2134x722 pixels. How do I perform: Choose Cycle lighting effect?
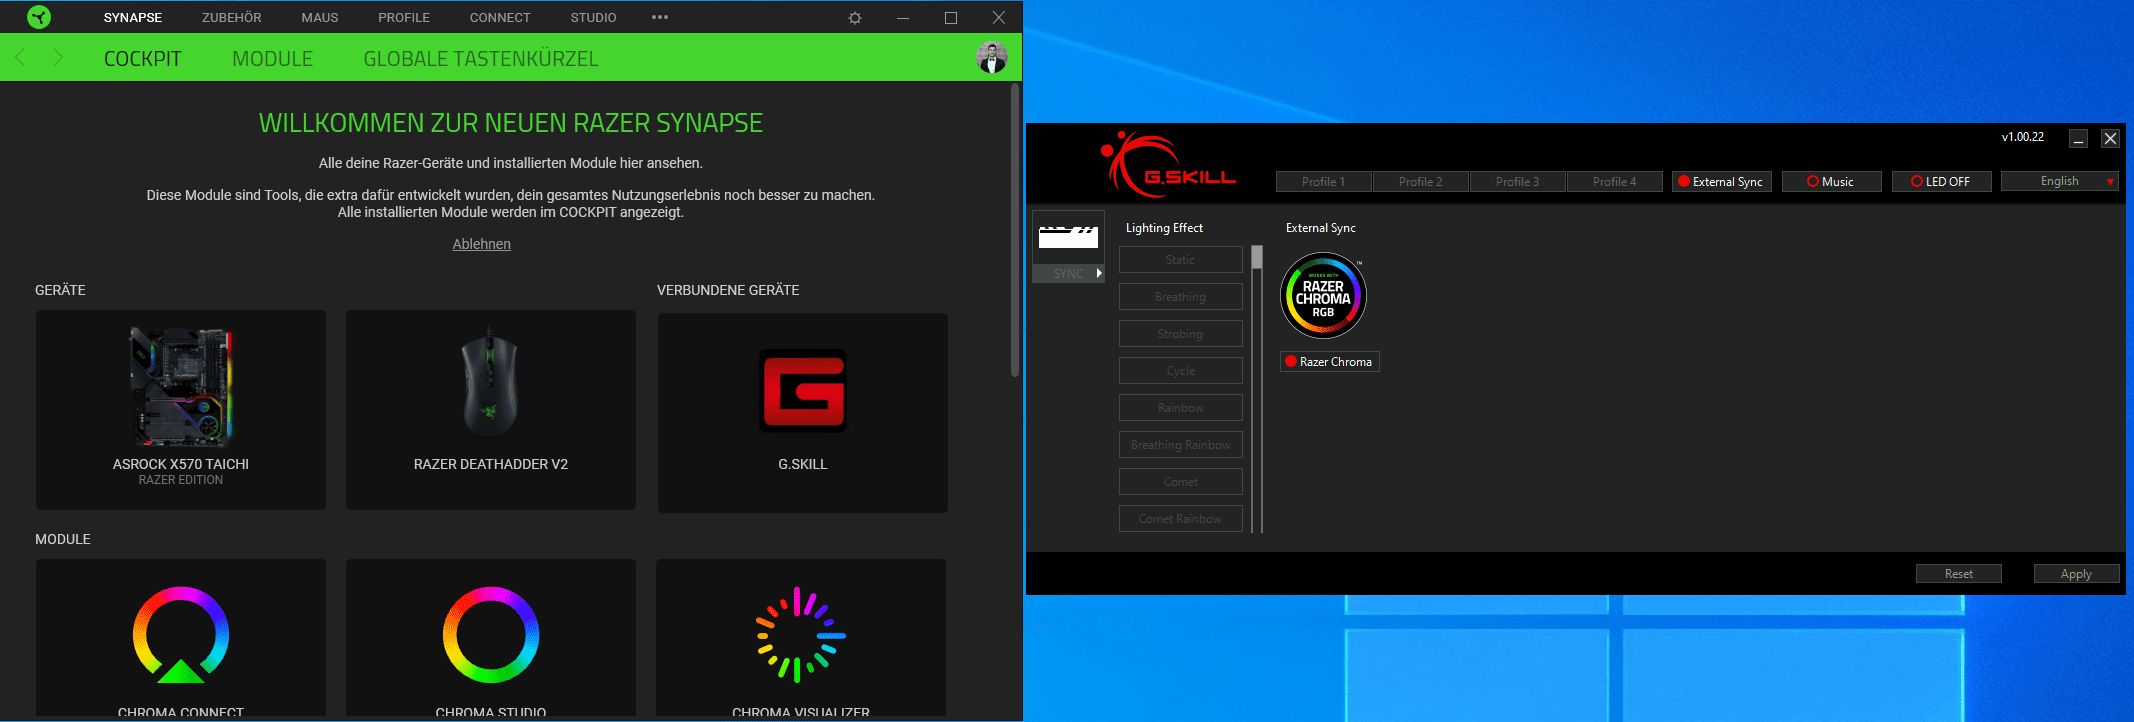[1180, 371]
